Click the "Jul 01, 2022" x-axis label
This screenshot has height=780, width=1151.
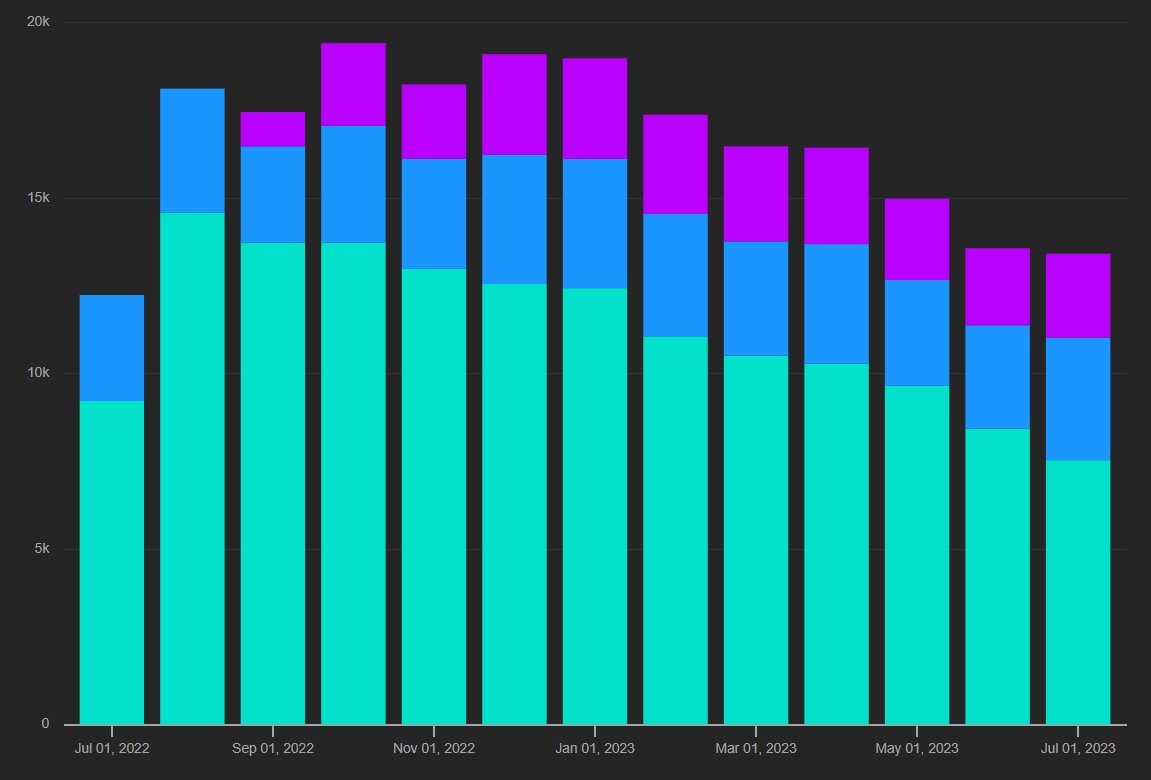111,748
